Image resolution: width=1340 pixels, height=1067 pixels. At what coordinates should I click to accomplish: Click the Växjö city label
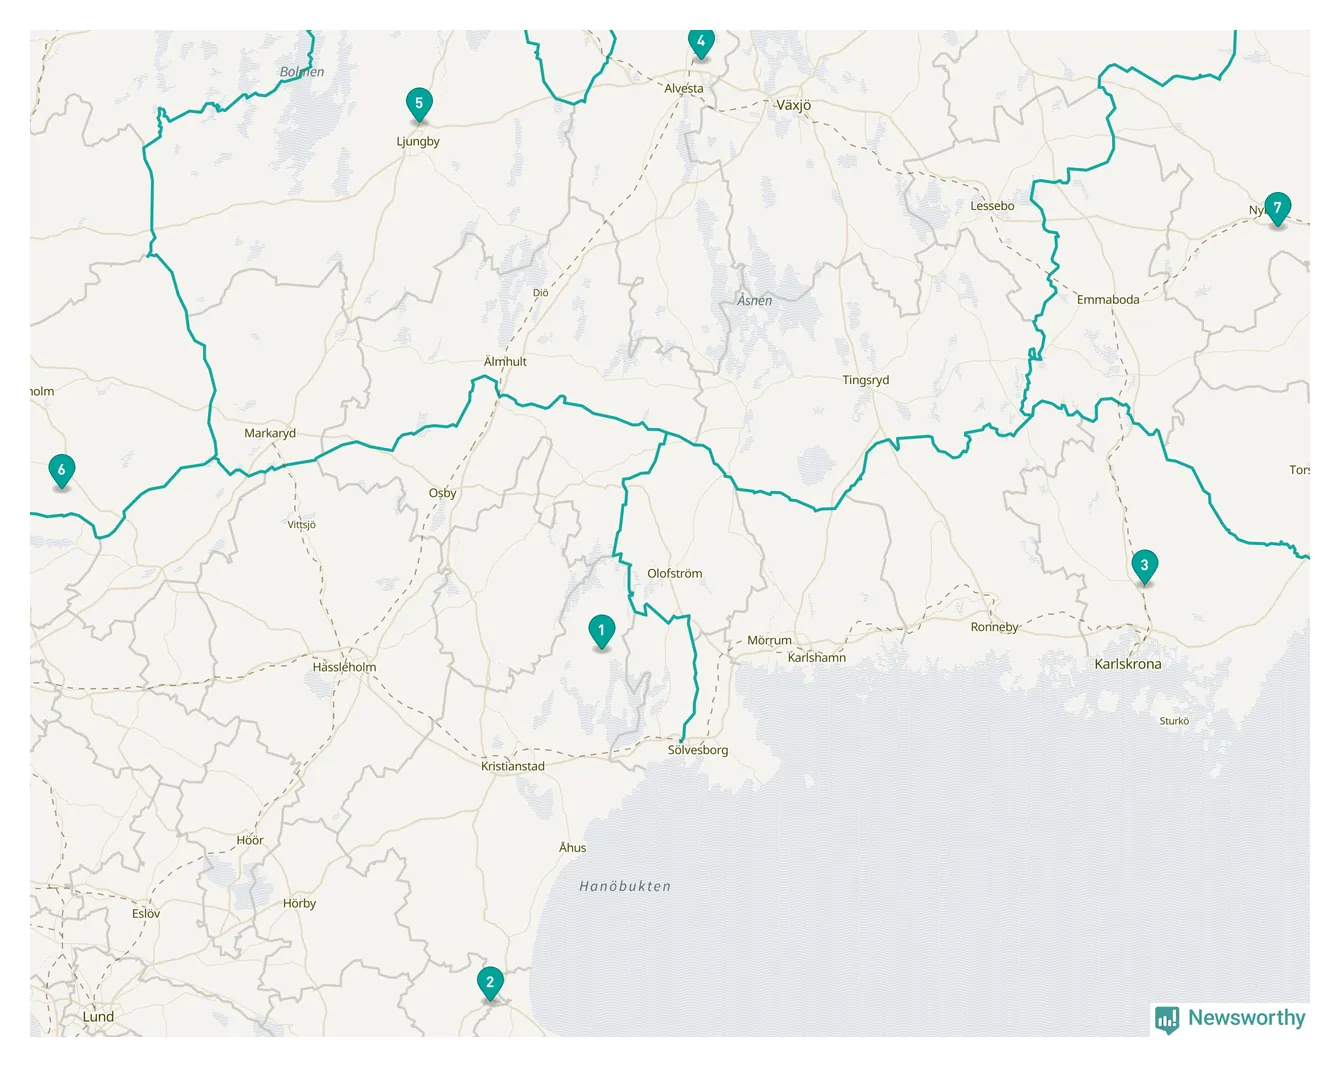794,104
